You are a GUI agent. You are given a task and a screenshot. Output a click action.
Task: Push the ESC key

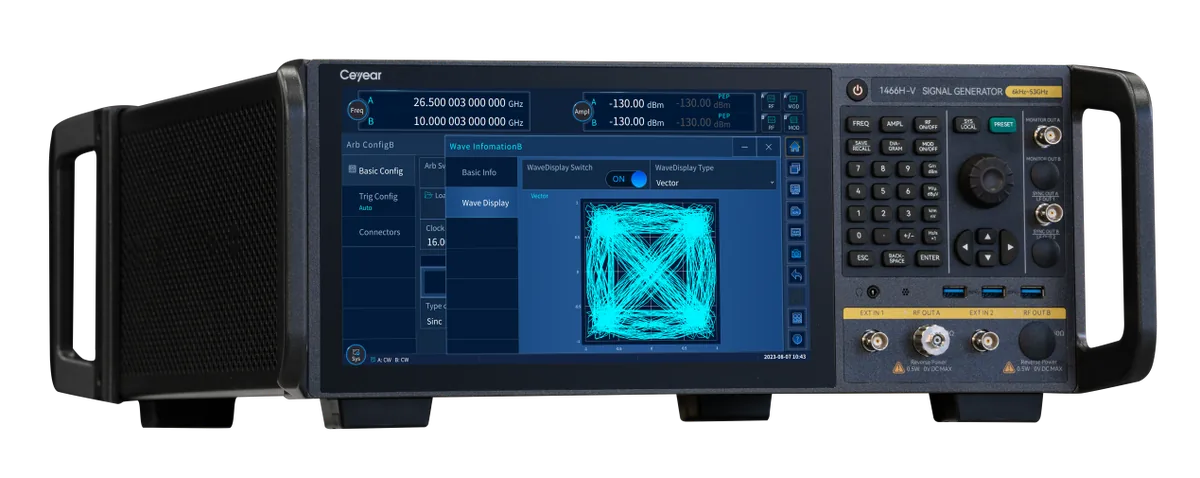point(862,258)
